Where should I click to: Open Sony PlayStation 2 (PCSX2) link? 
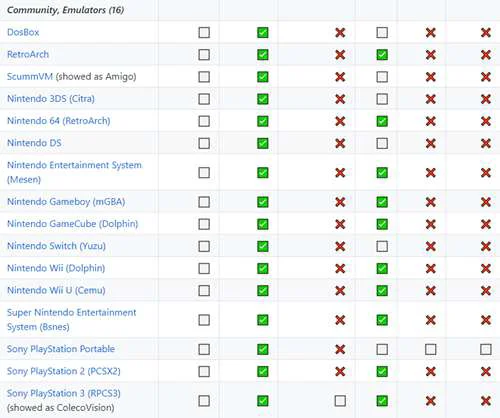point(64,371)
